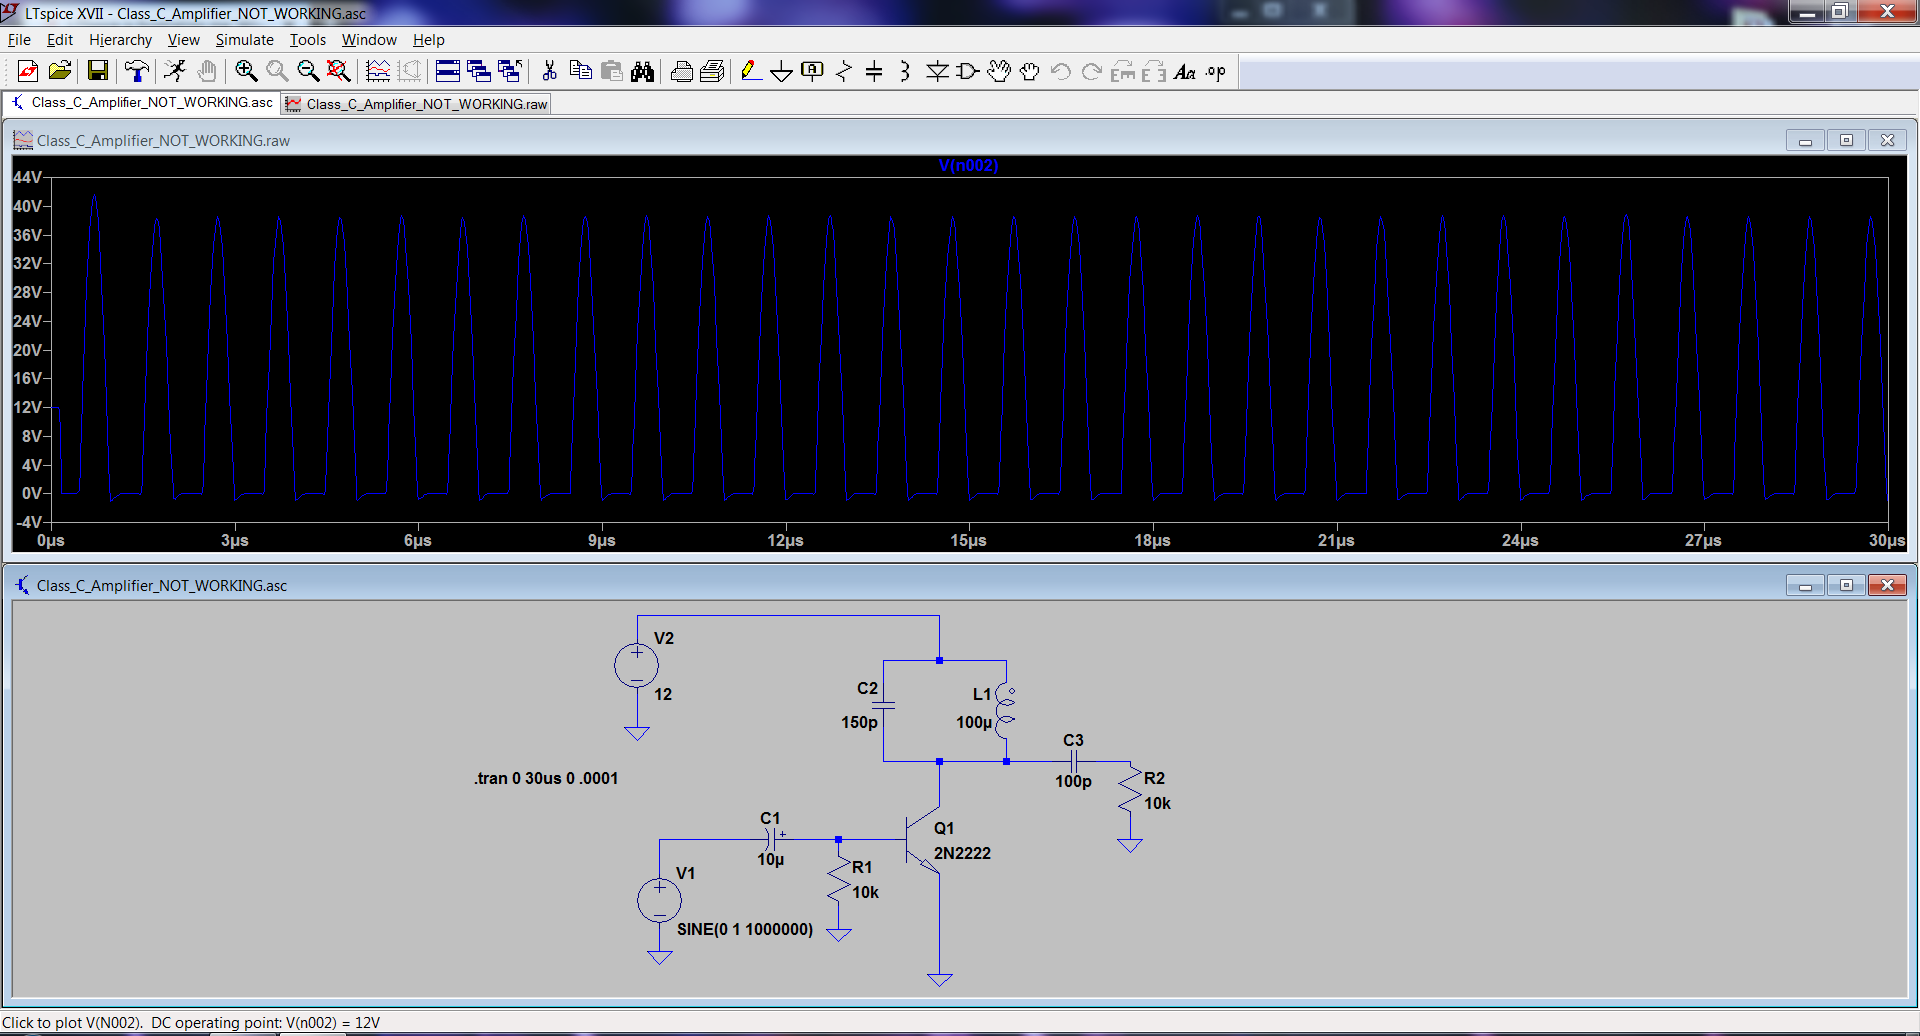Maximize the waveform plot window
Image resolution: width=1920 pixels, height=1036 pixels.
click(x=1846, y=141)
